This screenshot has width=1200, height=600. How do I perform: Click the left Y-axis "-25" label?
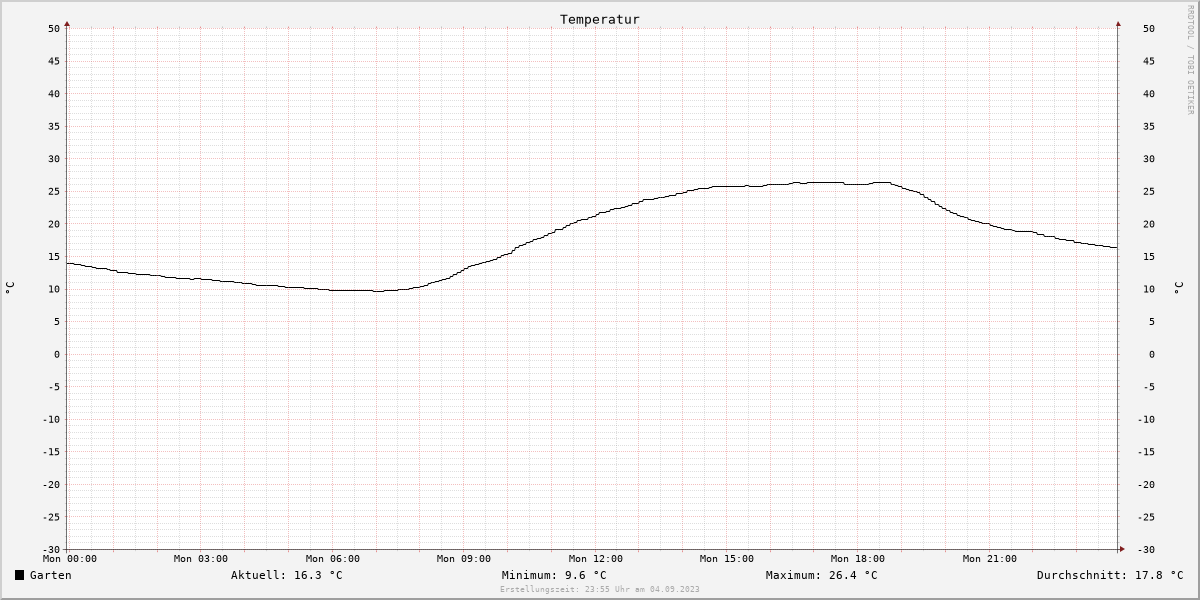(51, 517)
